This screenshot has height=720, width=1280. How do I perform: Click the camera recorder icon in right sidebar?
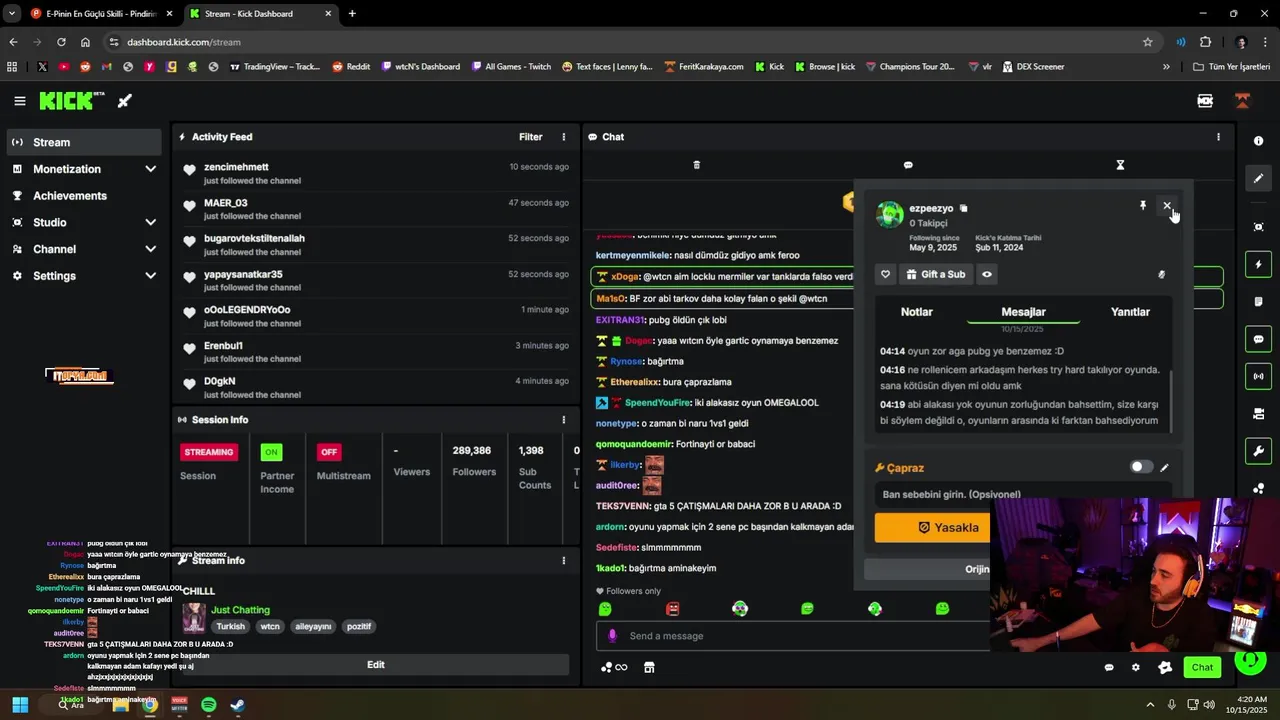[x=1259, y=413]
